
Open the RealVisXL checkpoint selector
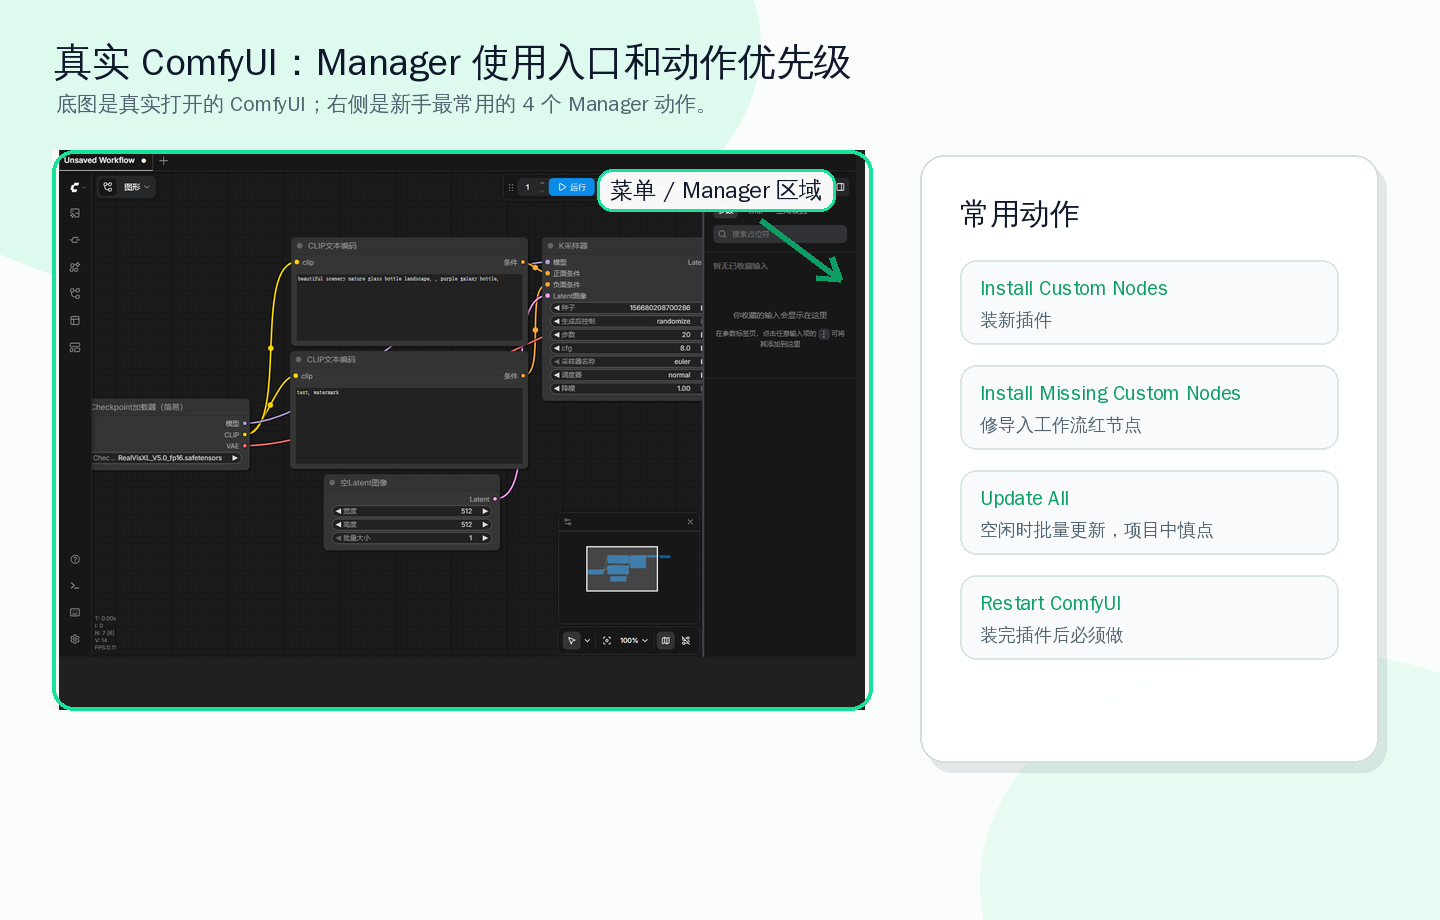pos(168,458)
